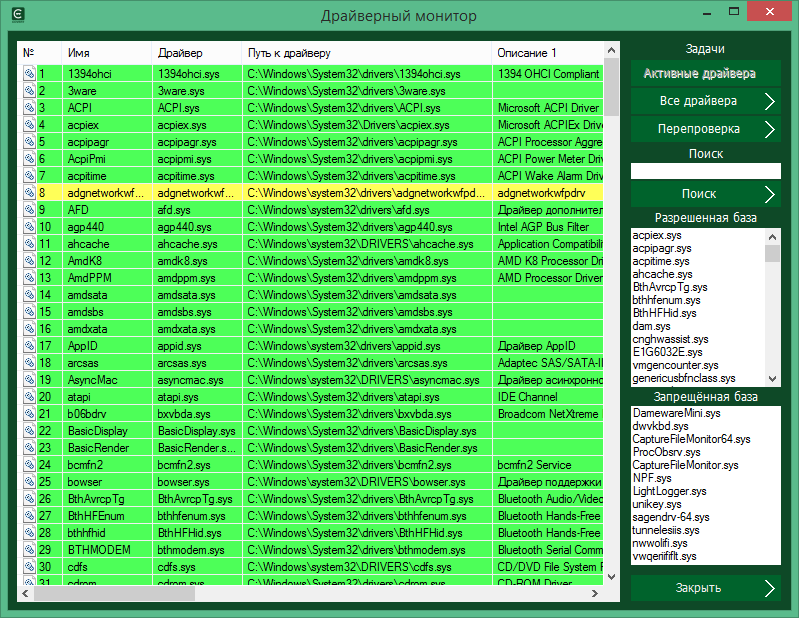The height and width of the screenshot is (618, 799).
Task: Click the arrow on the Все драйвера button
Action: pyautogui.click(x=769, y=101)
